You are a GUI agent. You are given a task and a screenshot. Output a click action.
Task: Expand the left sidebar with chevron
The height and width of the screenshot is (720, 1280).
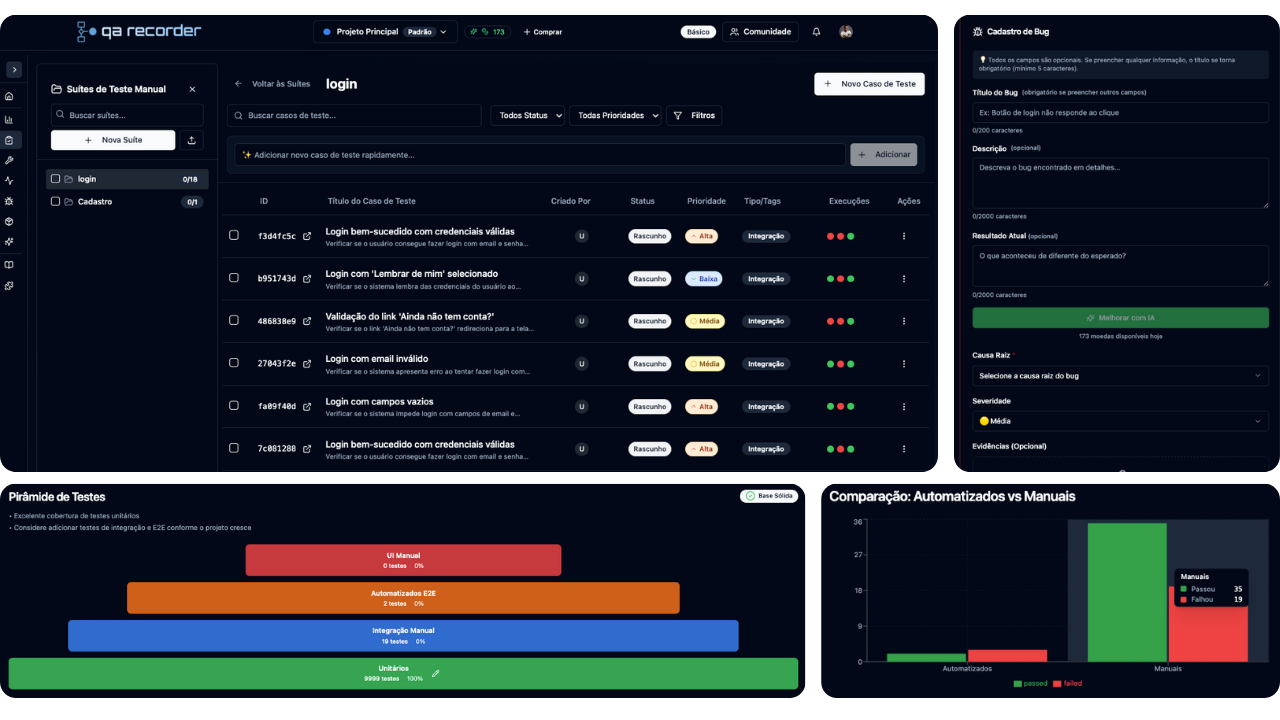(x=14, y=70)
